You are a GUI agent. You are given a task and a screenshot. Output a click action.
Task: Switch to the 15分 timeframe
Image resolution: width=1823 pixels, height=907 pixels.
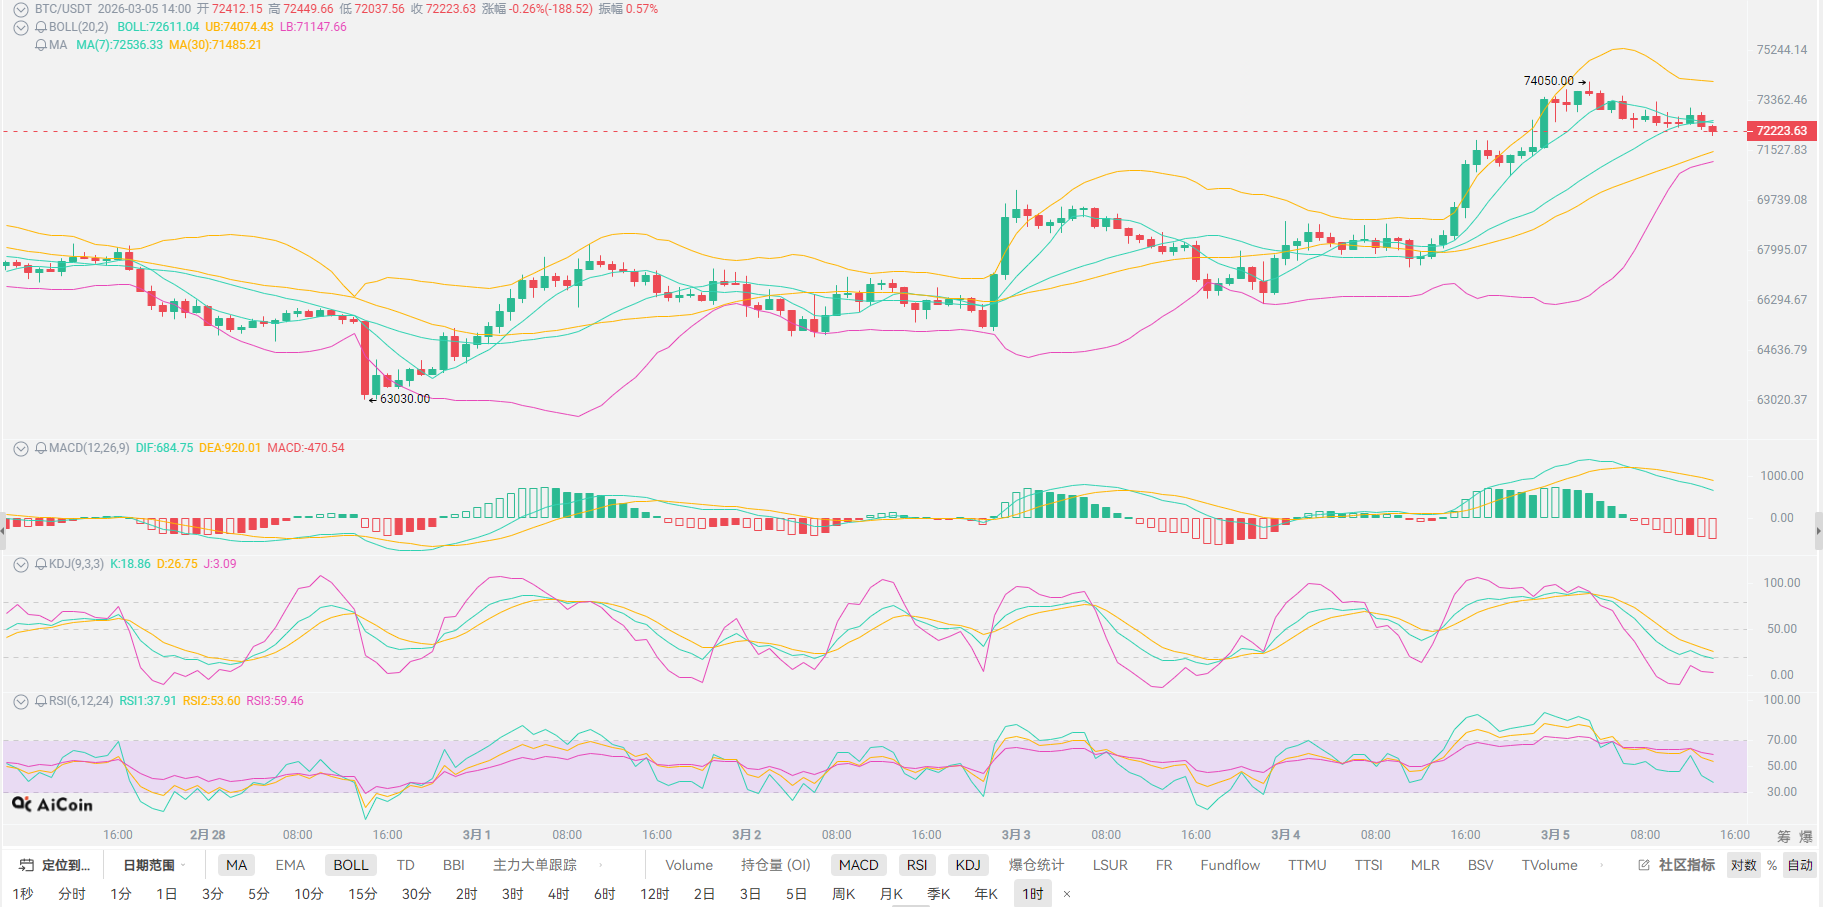(x=362, y=894)
